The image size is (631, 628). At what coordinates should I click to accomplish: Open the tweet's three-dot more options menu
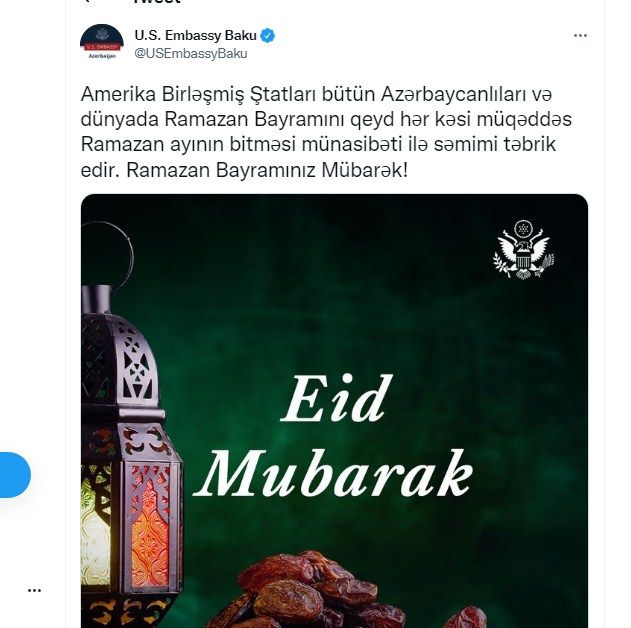pos(579,36)
